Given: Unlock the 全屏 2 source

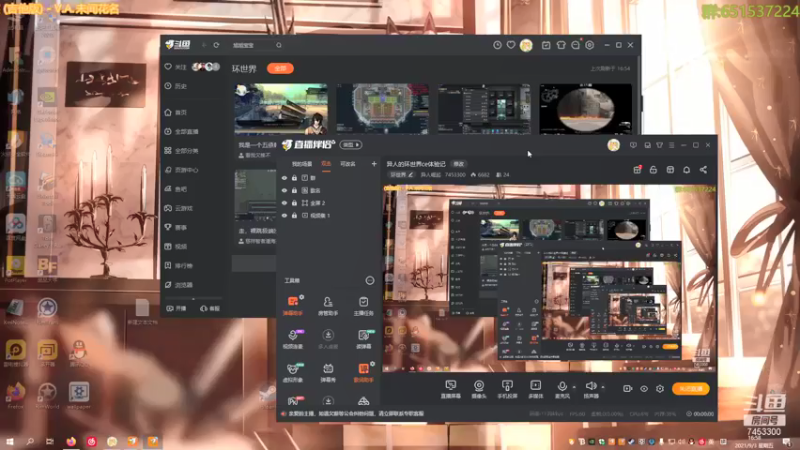Looking at the screenshot, I should click(294, 203).
